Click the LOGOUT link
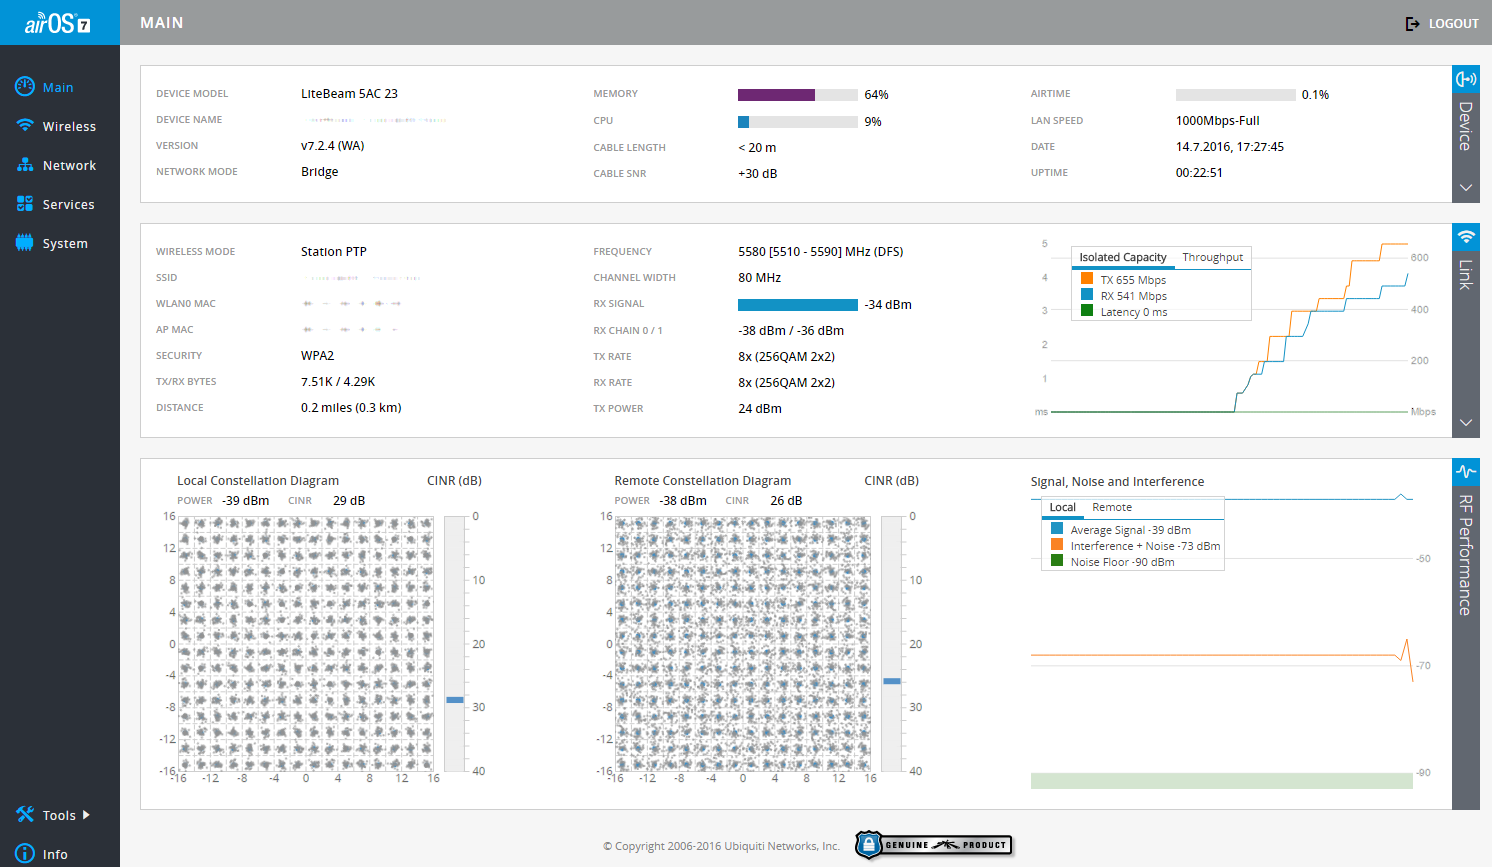The width and height of the screenshot is (1492, 867). [1453, 23]
